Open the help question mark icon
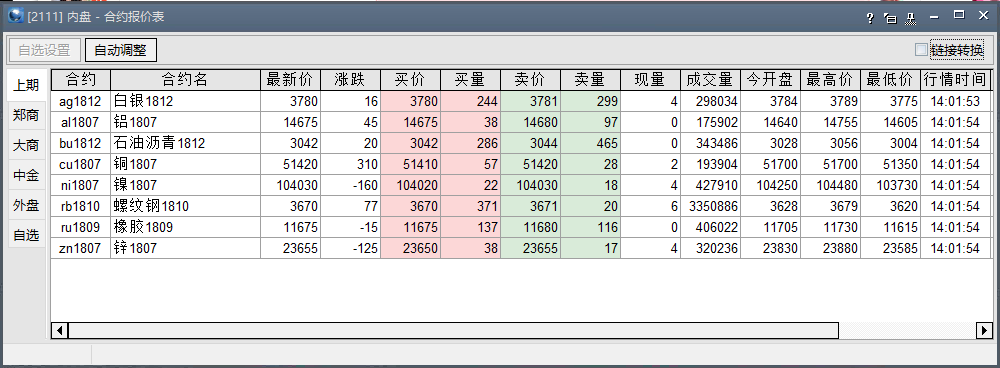 [x=870, y=18]
